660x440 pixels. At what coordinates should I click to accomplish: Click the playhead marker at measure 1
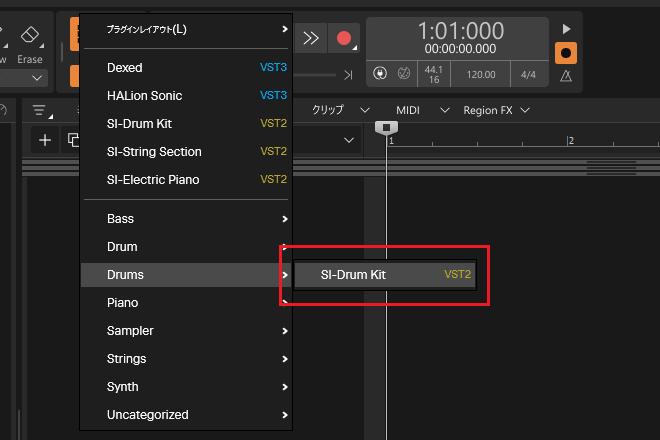coord(386,128)
